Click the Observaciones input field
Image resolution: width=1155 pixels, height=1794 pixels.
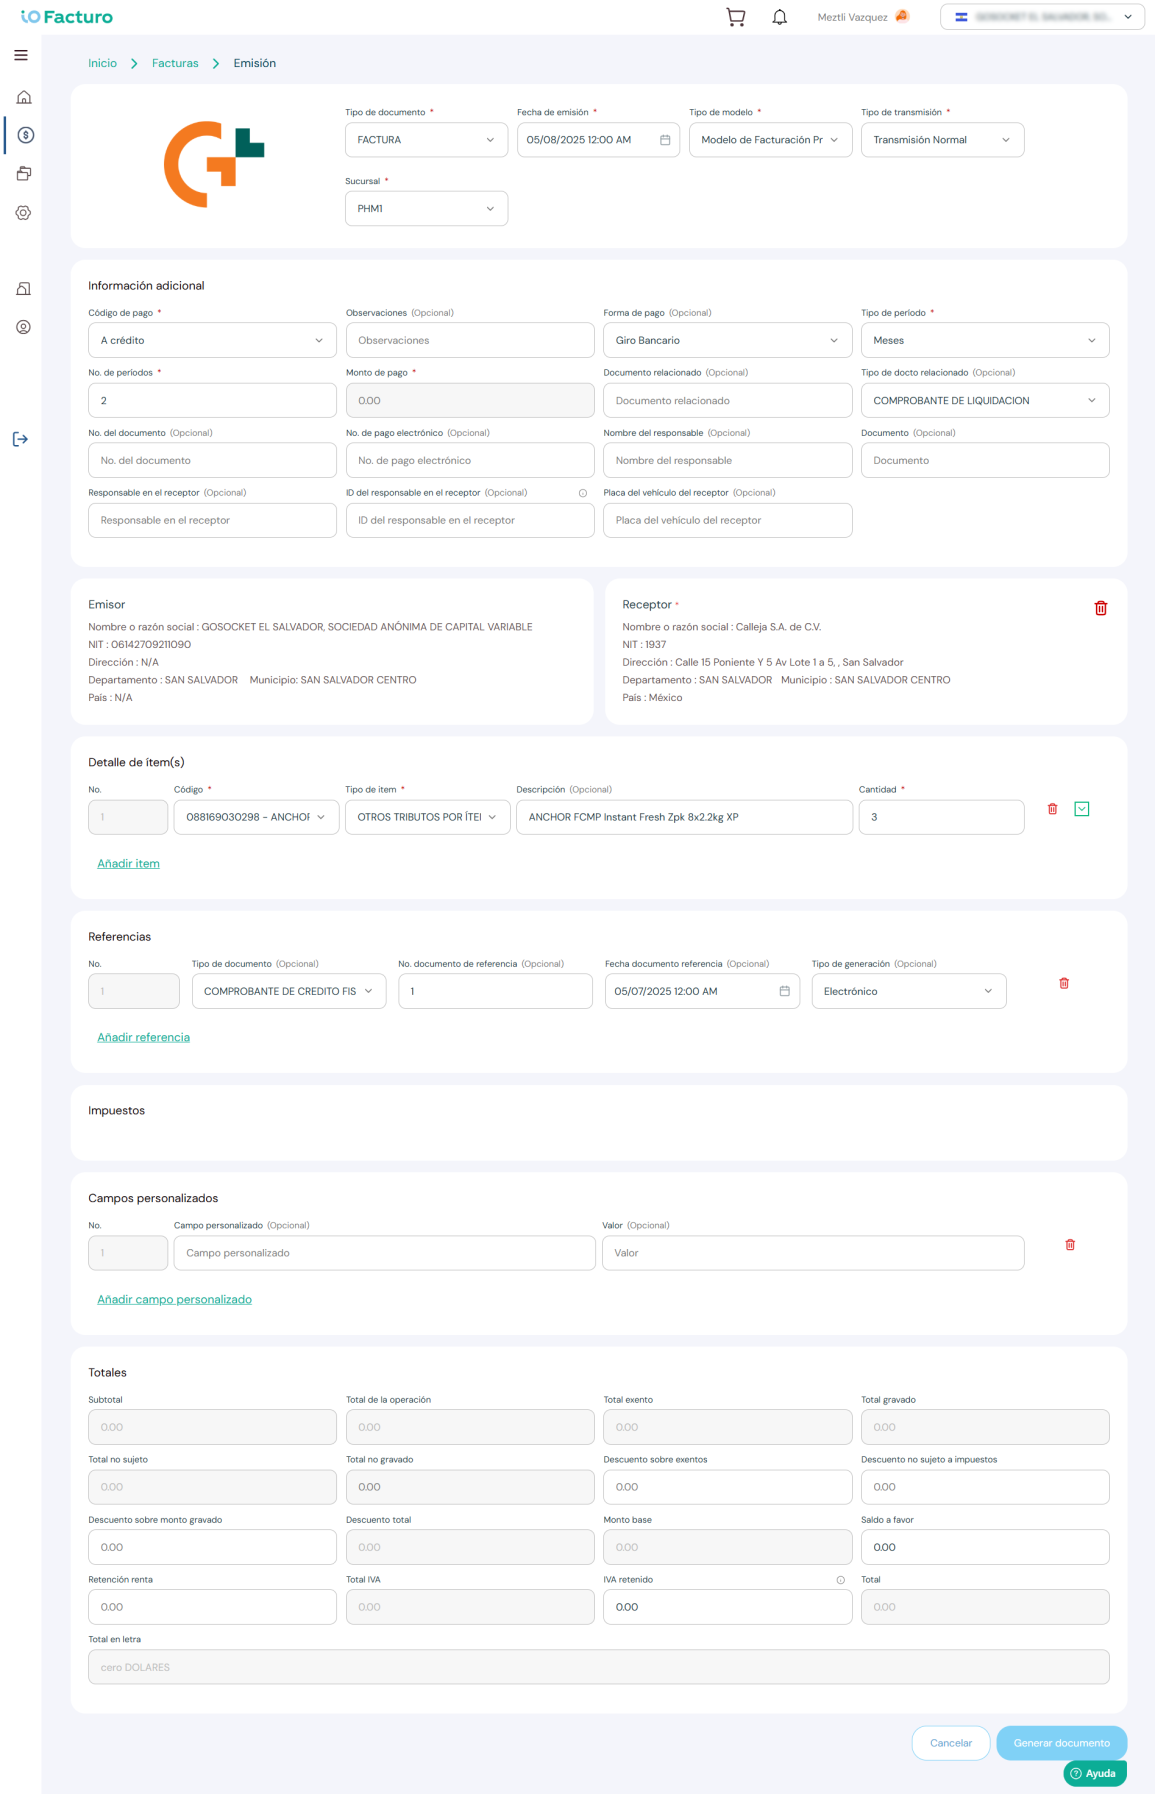coord(470,340)
